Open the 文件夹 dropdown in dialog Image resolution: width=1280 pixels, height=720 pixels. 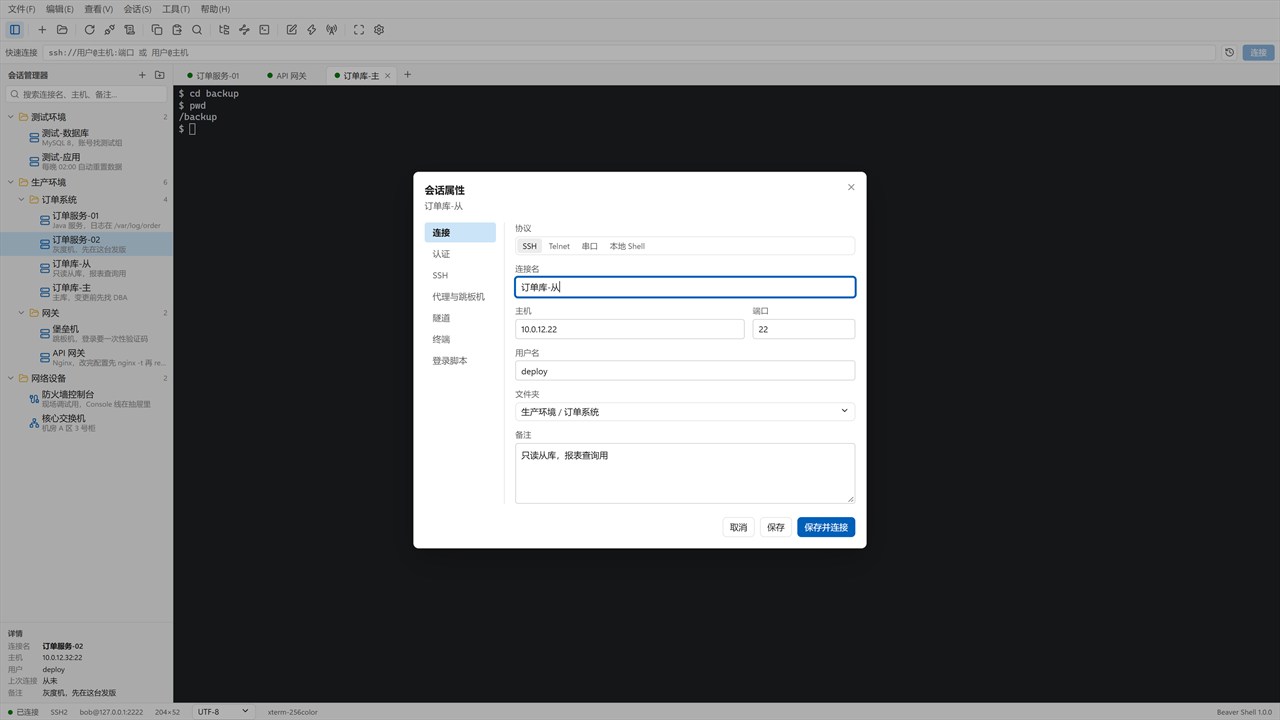click(x=685, y=411)
